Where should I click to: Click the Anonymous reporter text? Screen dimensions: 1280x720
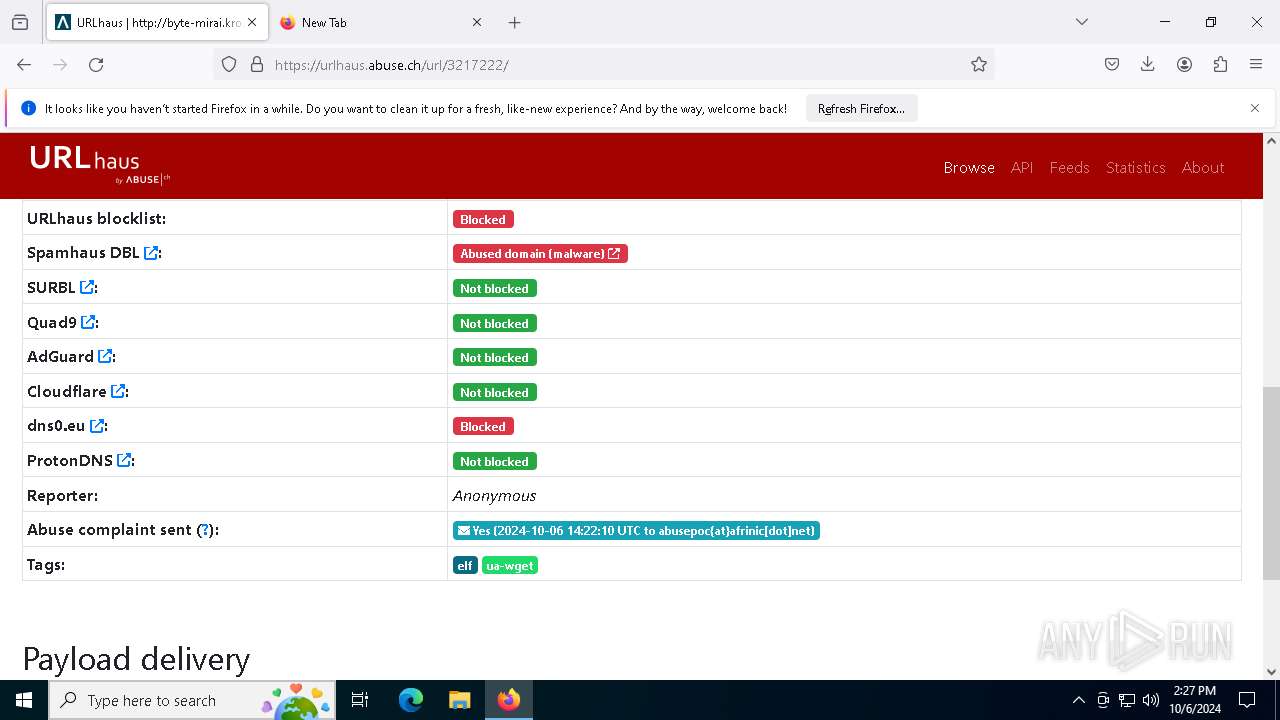point(494,496)
